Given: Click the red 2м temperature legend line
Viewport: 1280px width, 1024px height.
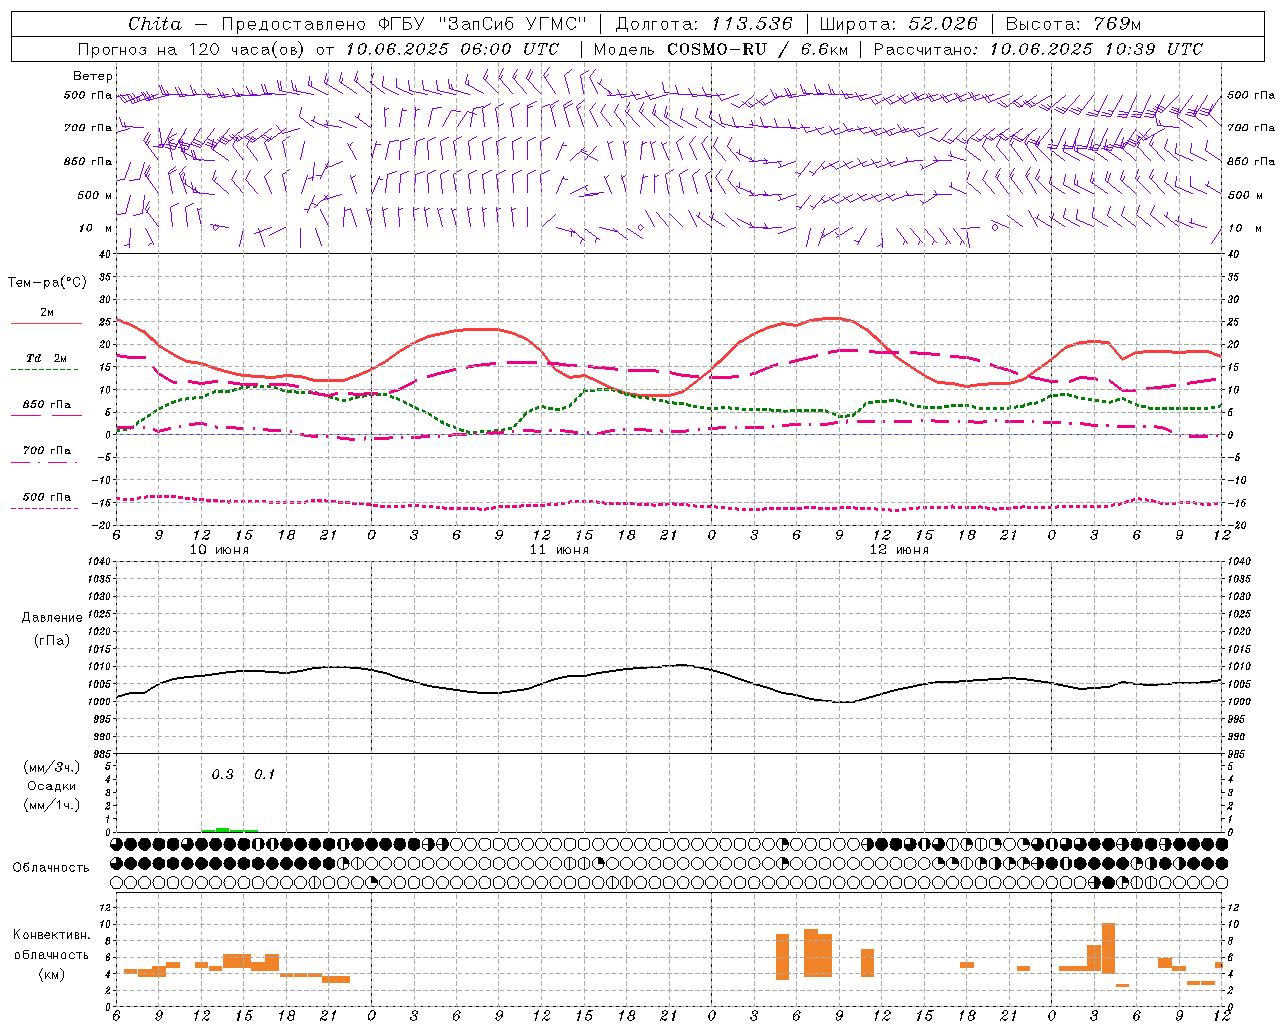Looking at the screenshot, I should coord(46,324).
